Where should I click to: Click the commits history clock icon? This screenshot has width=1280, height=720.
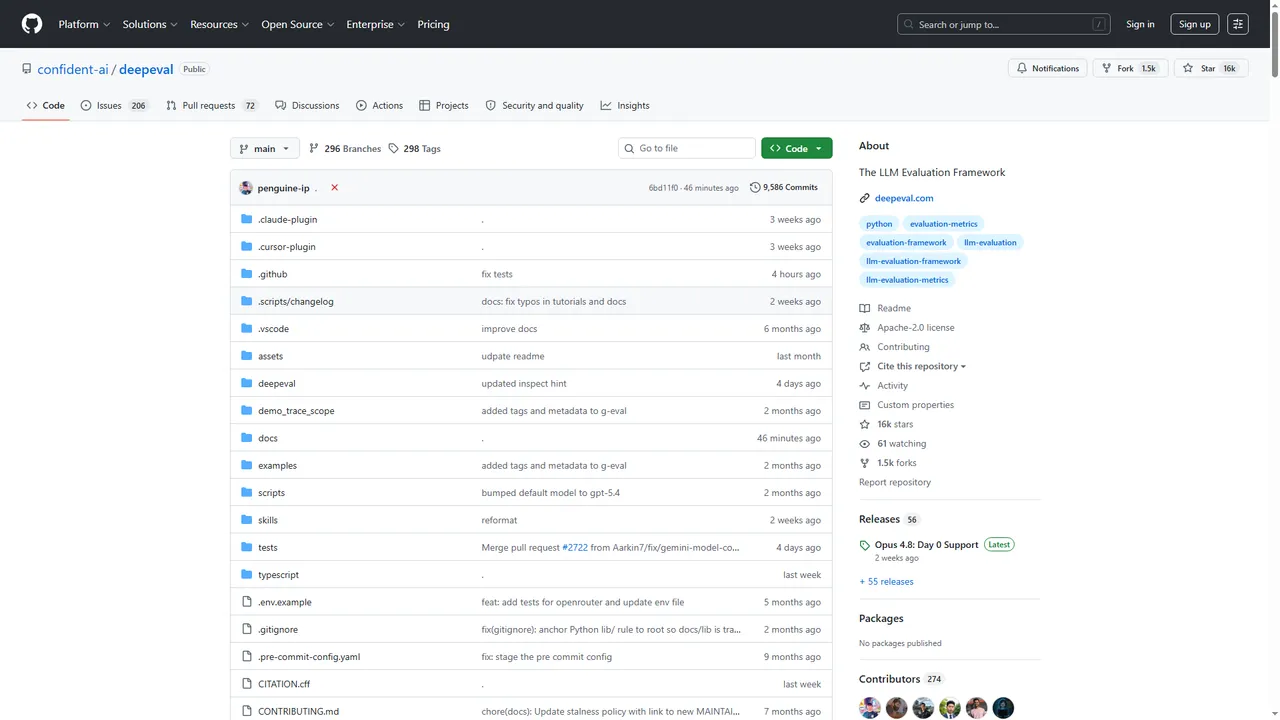pos(755,187)
